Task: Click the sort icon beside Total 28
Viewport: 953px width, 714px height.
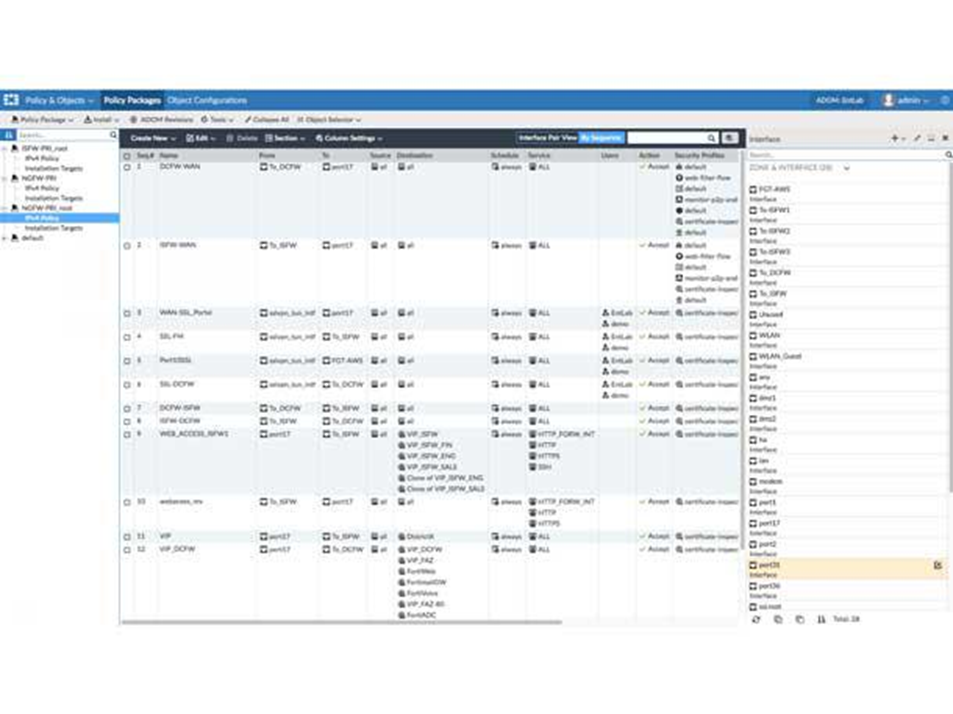Action: pyautogui.click(x=821, y=620)
